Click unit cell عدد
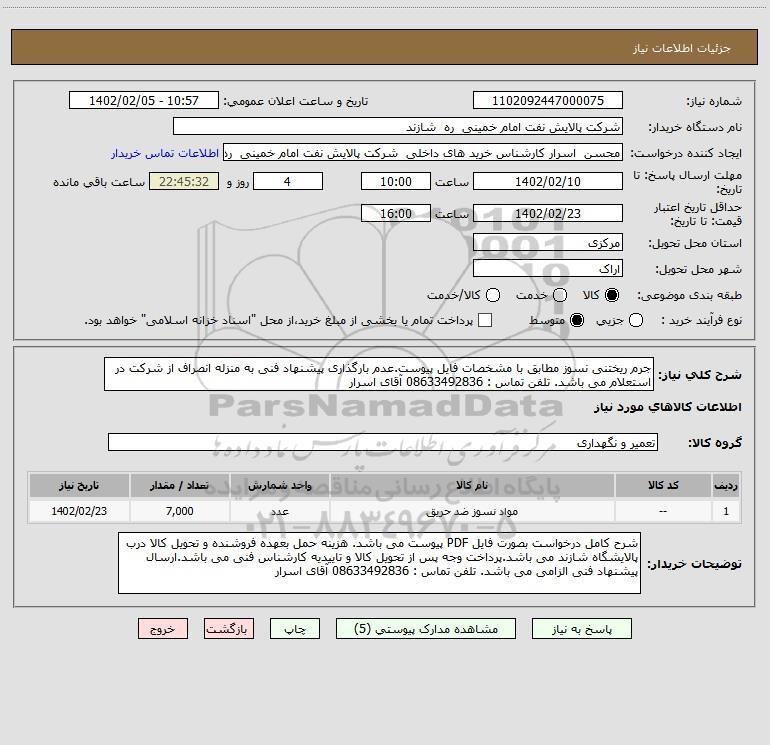The height and width of the screenshot is (745, 770). click(280, 511)
